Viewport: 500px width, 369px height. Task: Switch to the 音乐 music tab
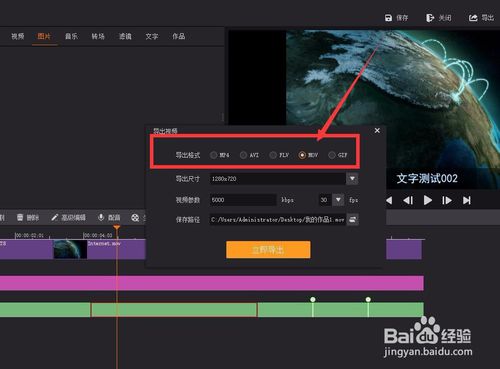tap(71, 36)
